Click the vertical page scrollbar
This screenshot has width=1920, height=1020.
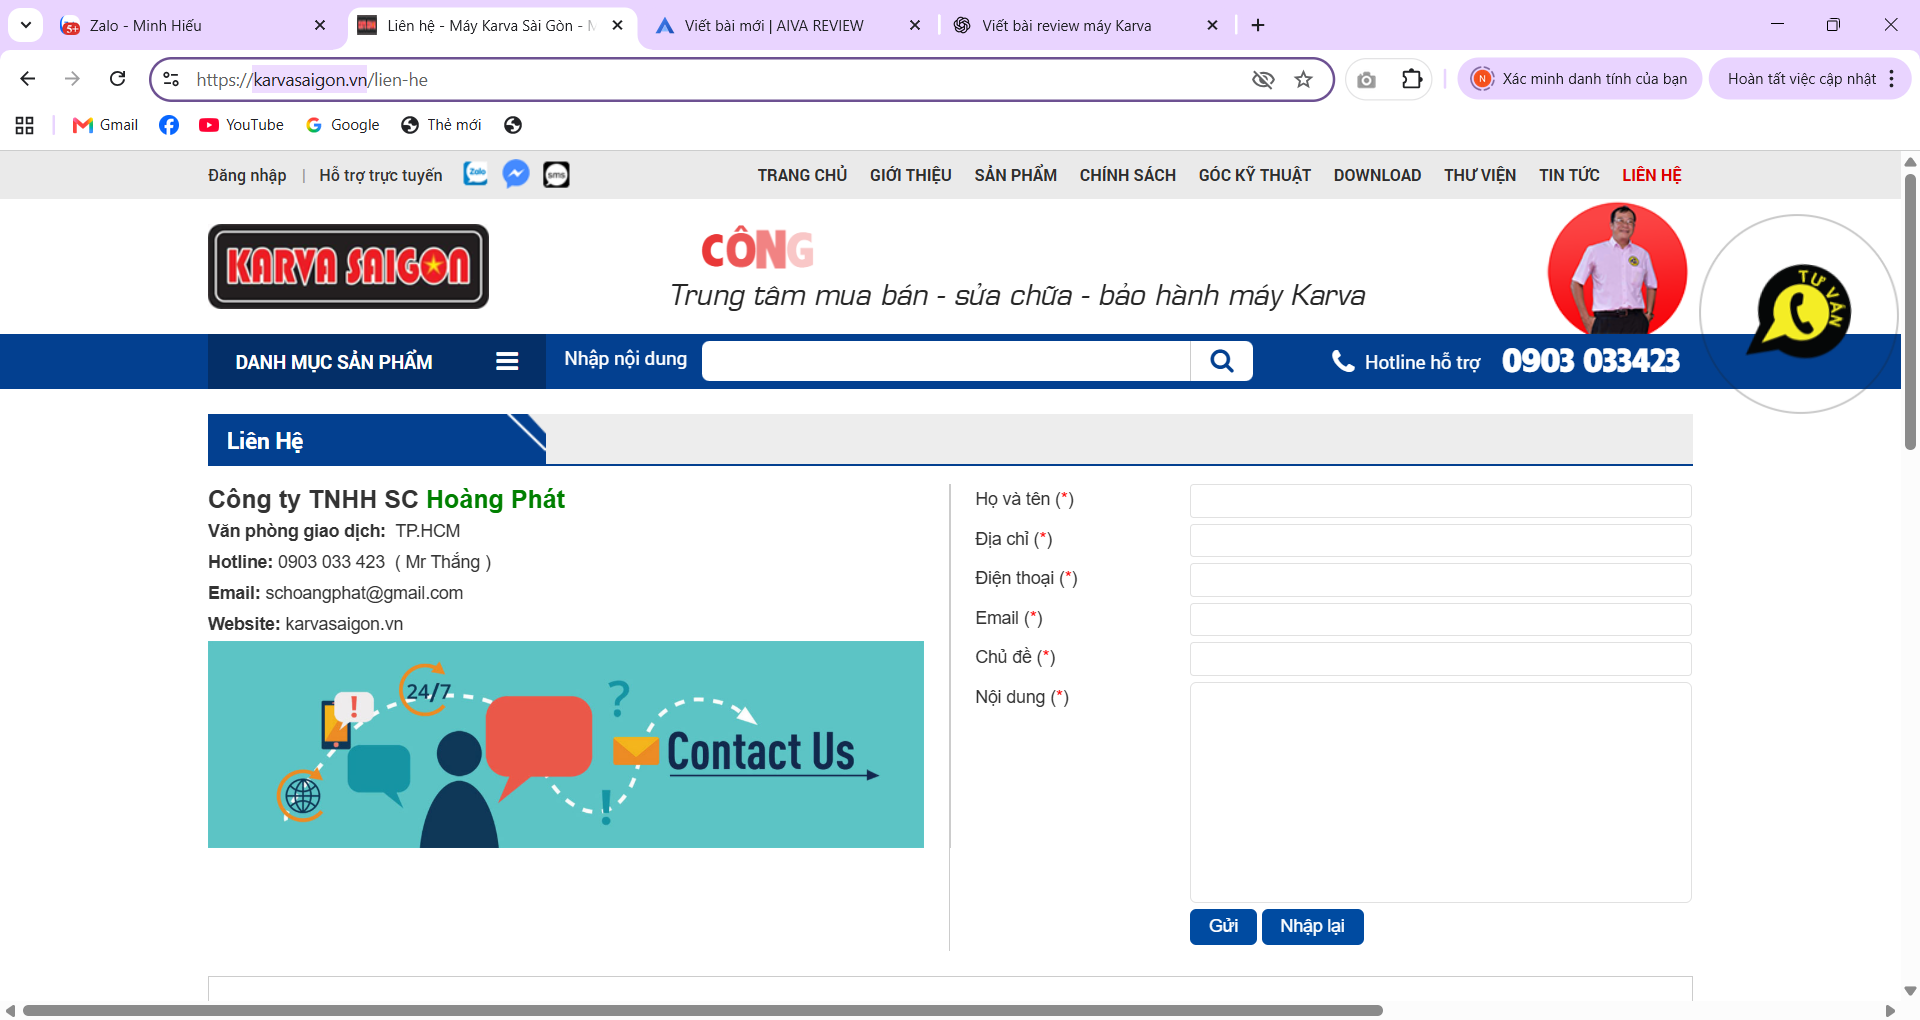pyautogui.click(x=1910, y=312)
